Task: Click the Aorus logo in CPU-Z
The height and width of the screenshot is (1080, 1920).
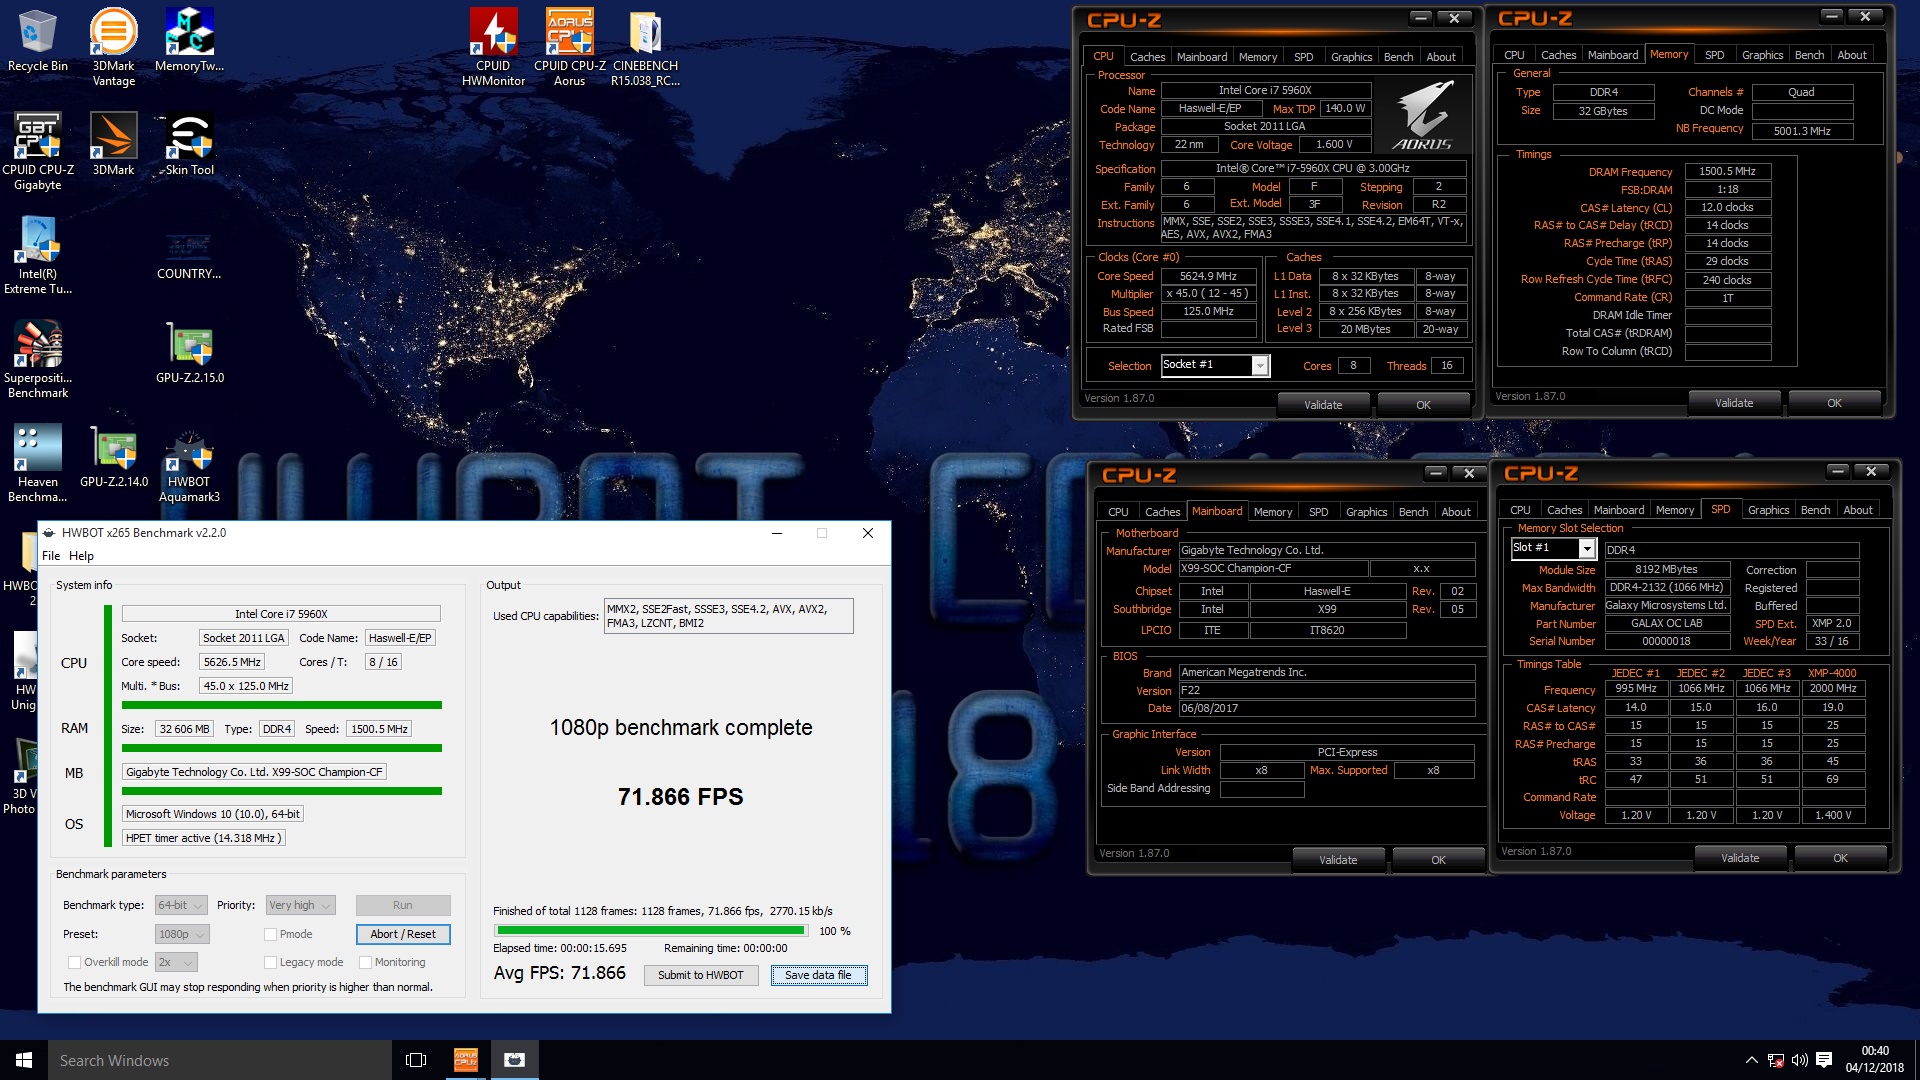Action: 1423,116
